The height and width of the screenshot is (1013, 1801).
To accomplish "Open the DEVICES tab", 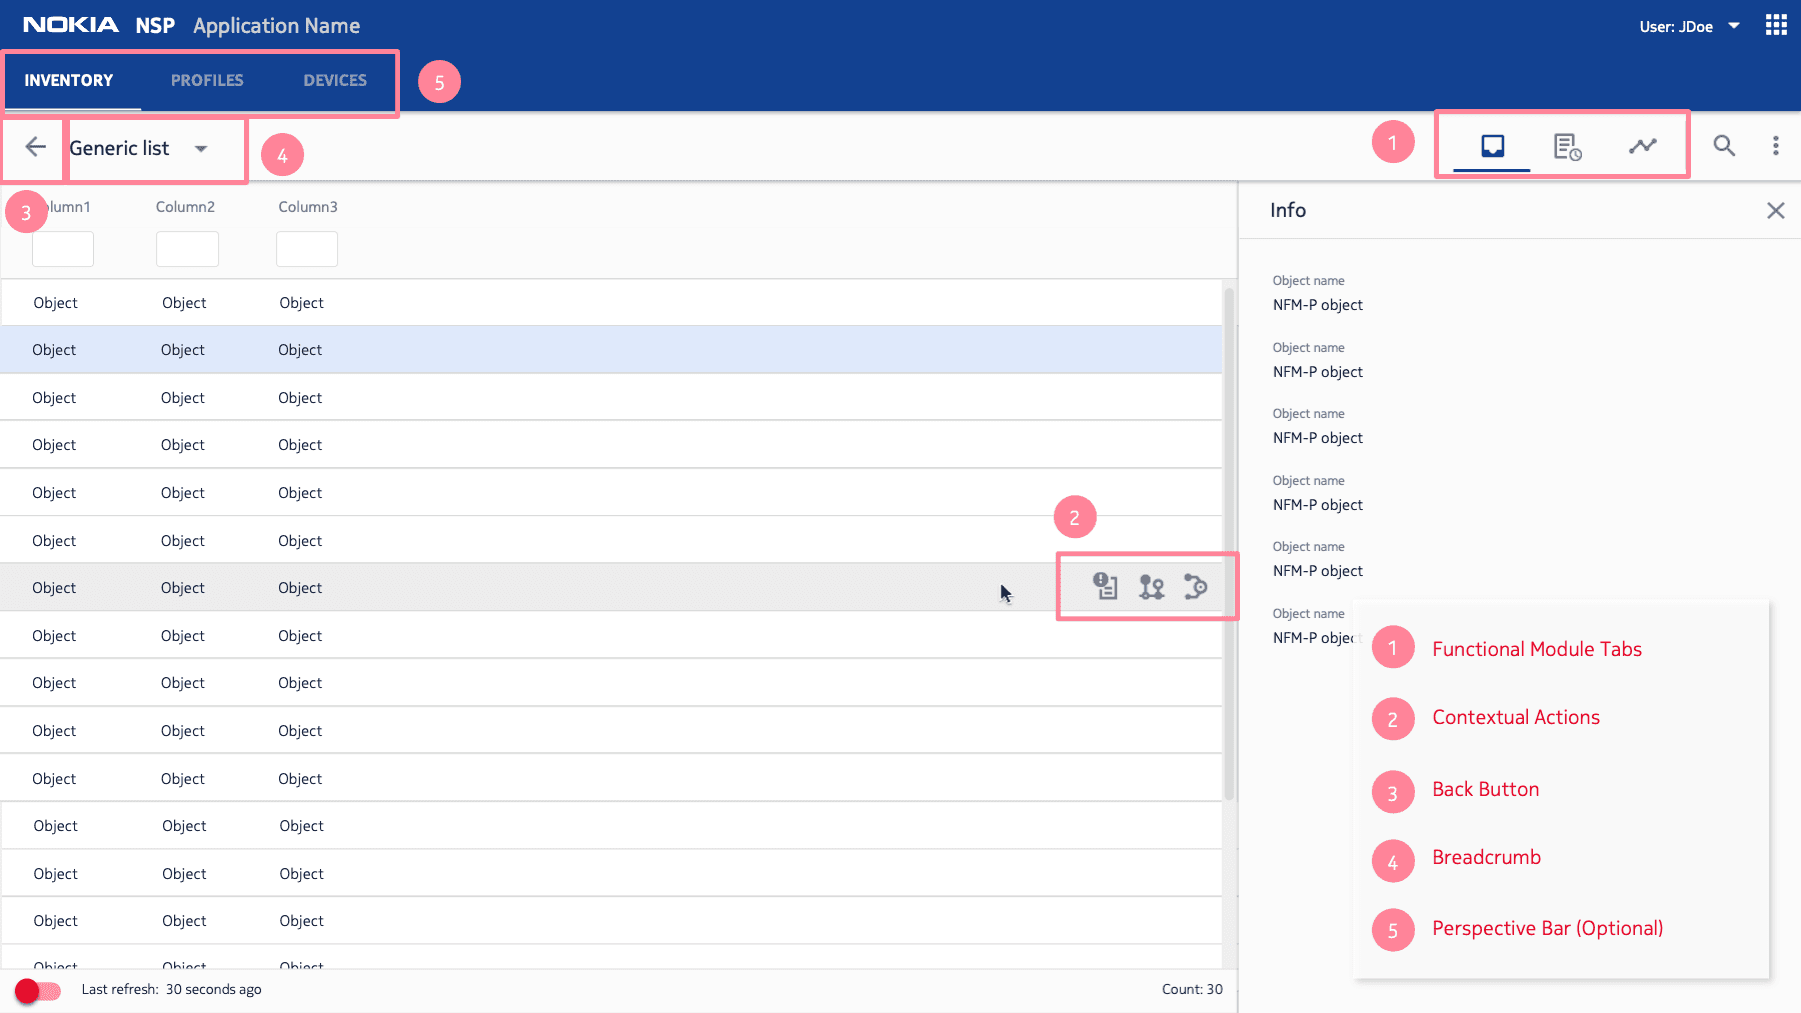I will pos(334,80).
